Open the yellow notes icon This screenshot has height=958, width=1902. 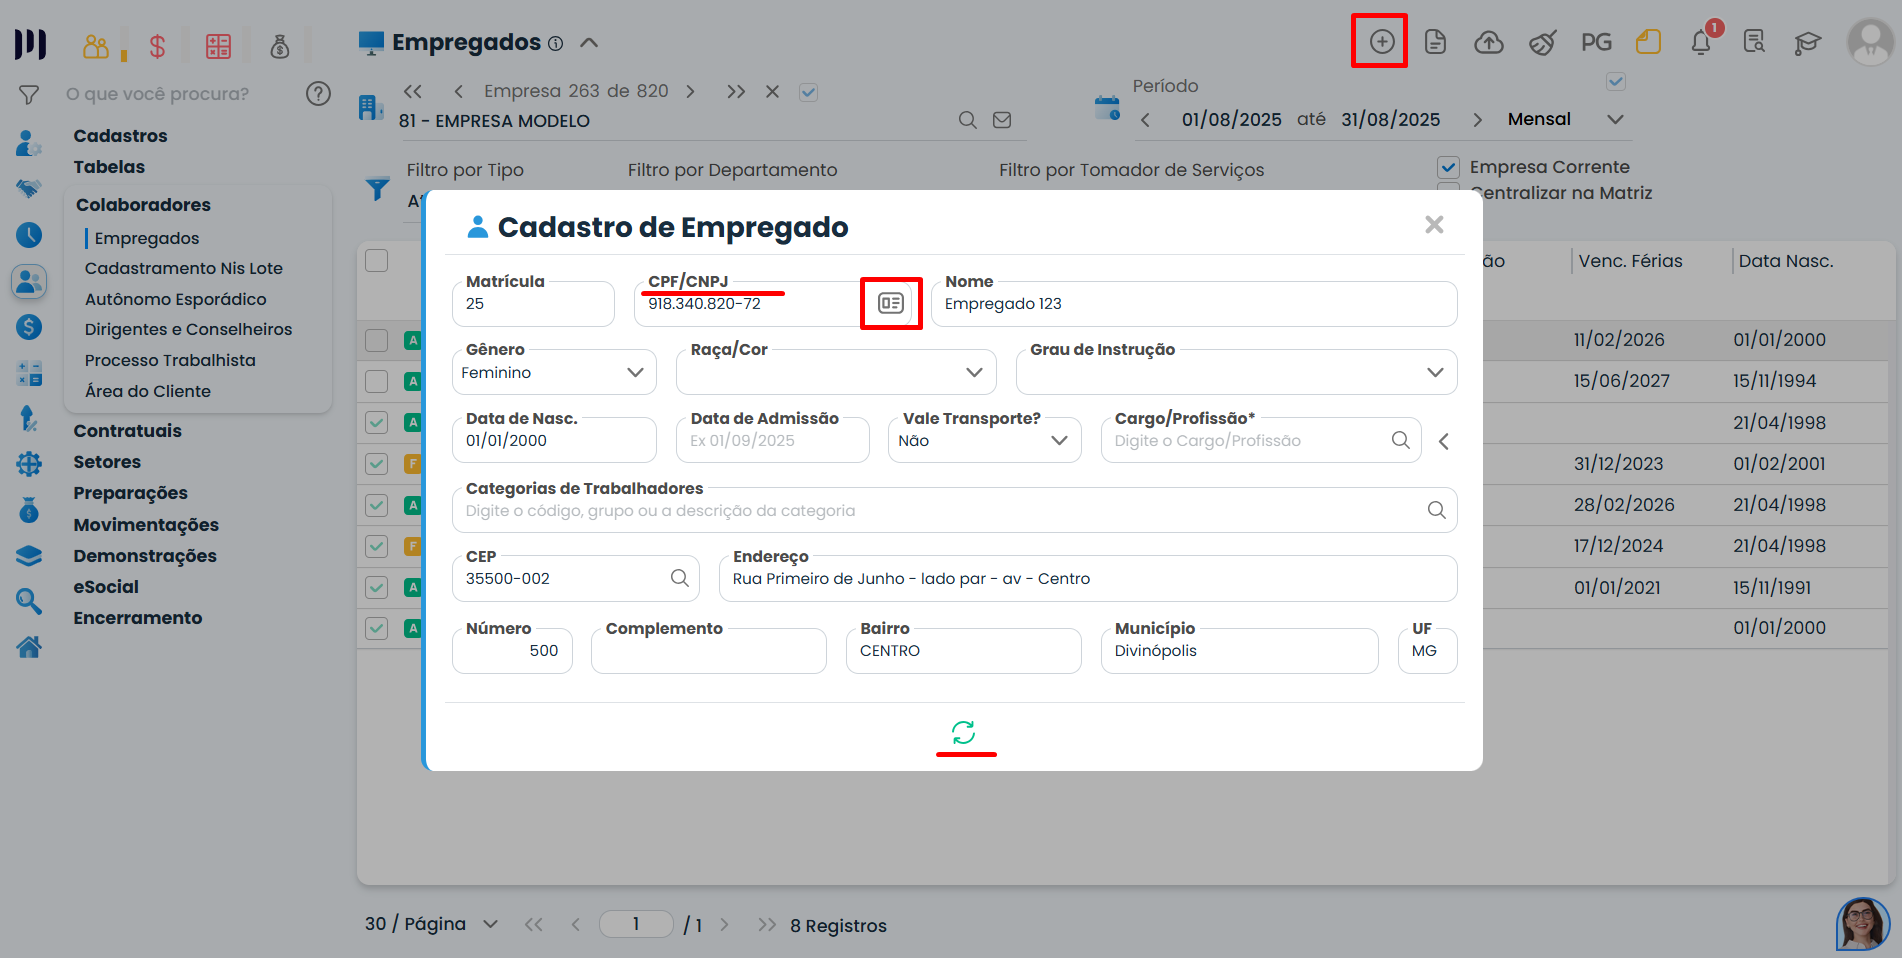[x=1648, y=42]
